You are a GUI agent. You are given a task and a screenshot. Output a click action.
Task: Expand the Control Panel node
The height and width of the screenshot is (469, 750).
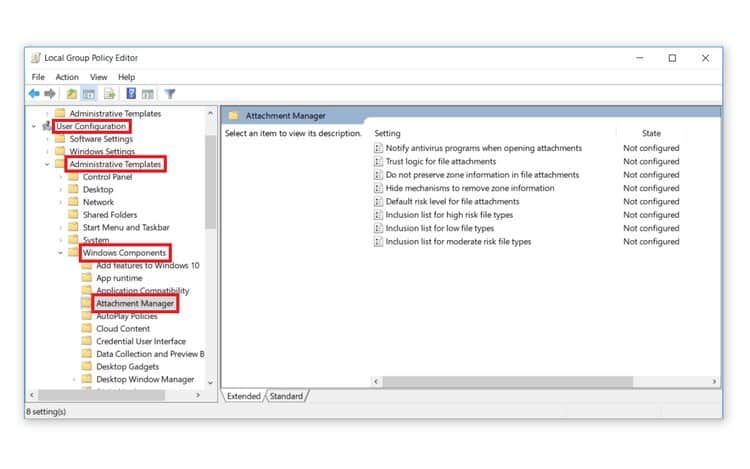click(61, 177)
